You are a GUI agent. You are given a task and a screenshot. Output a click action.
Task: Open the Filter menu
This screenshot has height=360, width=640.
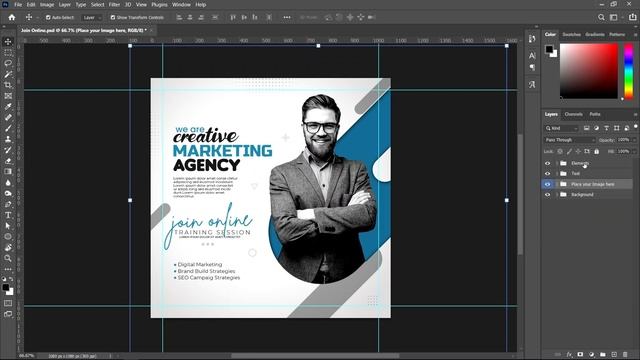click(x=114, y=4)
